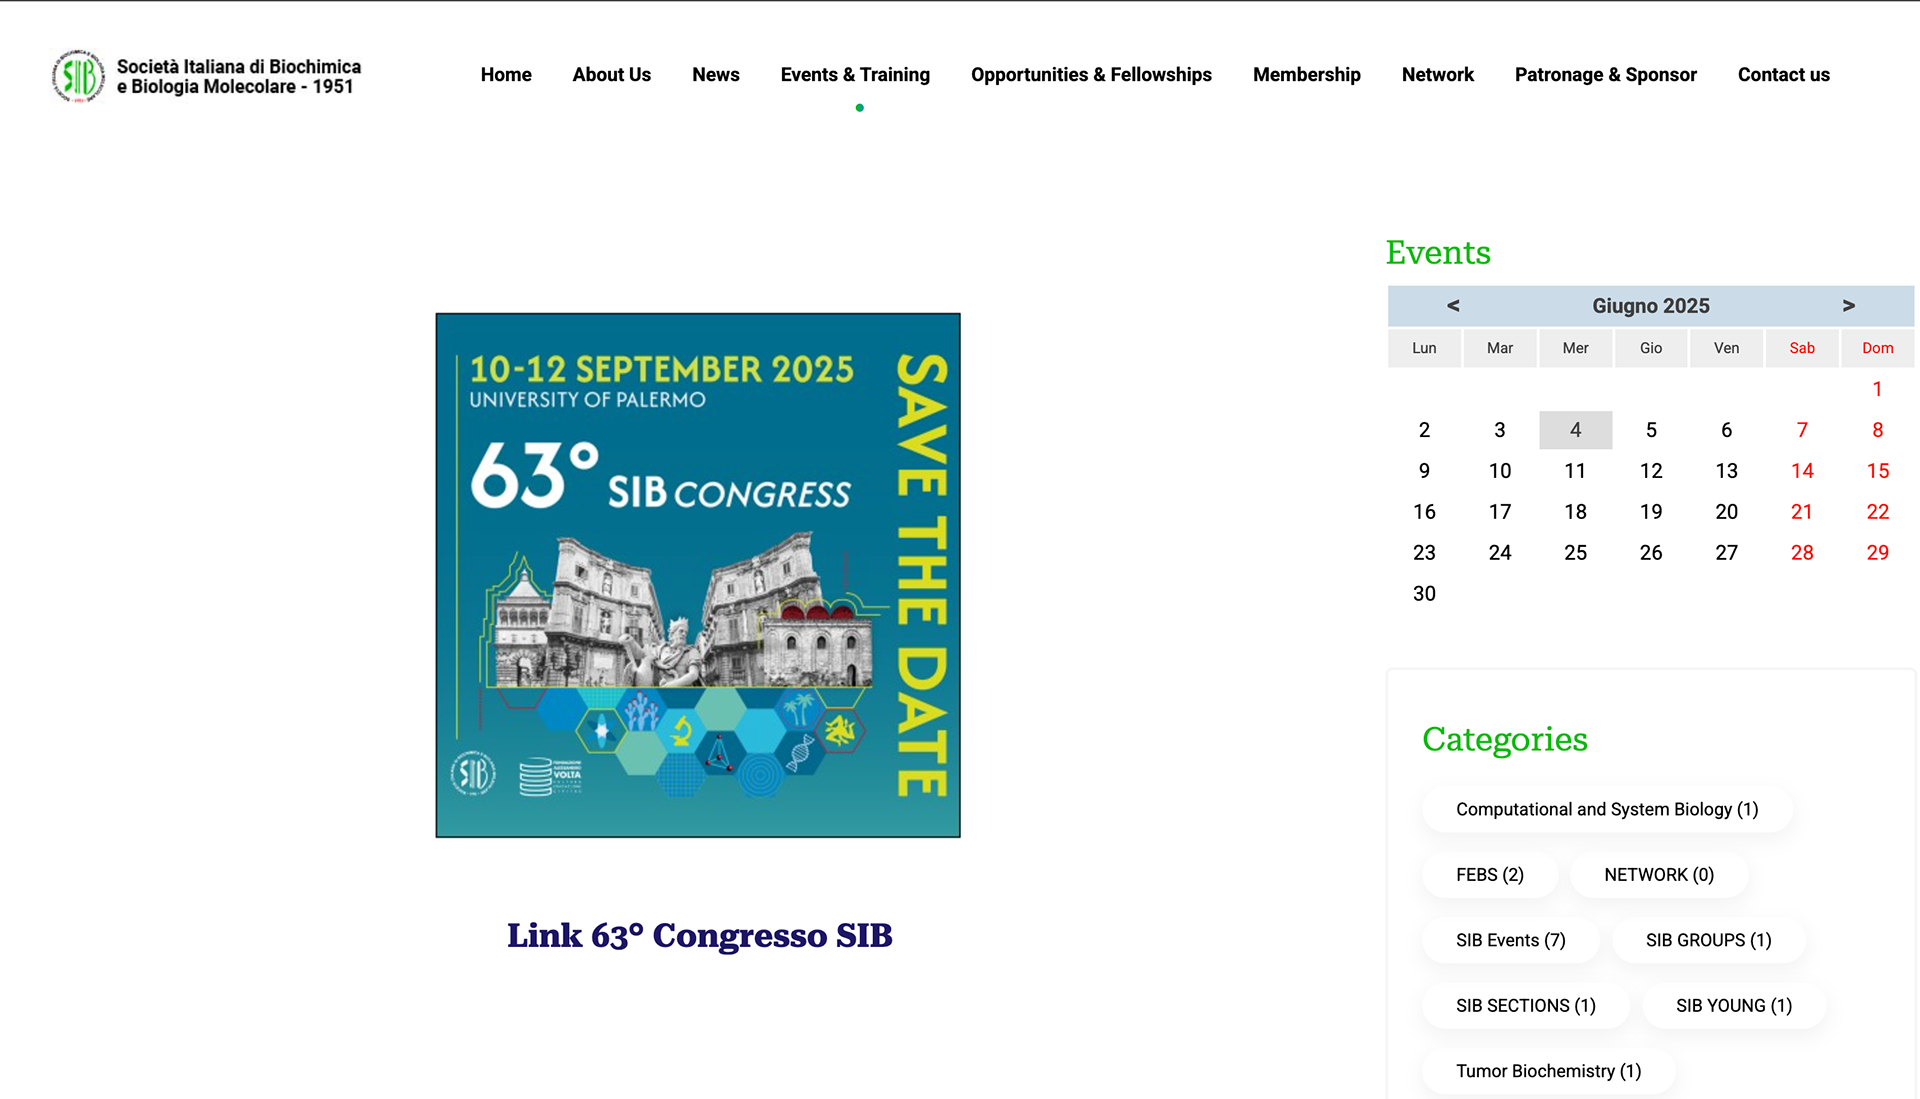Click the Events sidebar heading
Viewport: 1920px width, 1099px height.
1438,253
